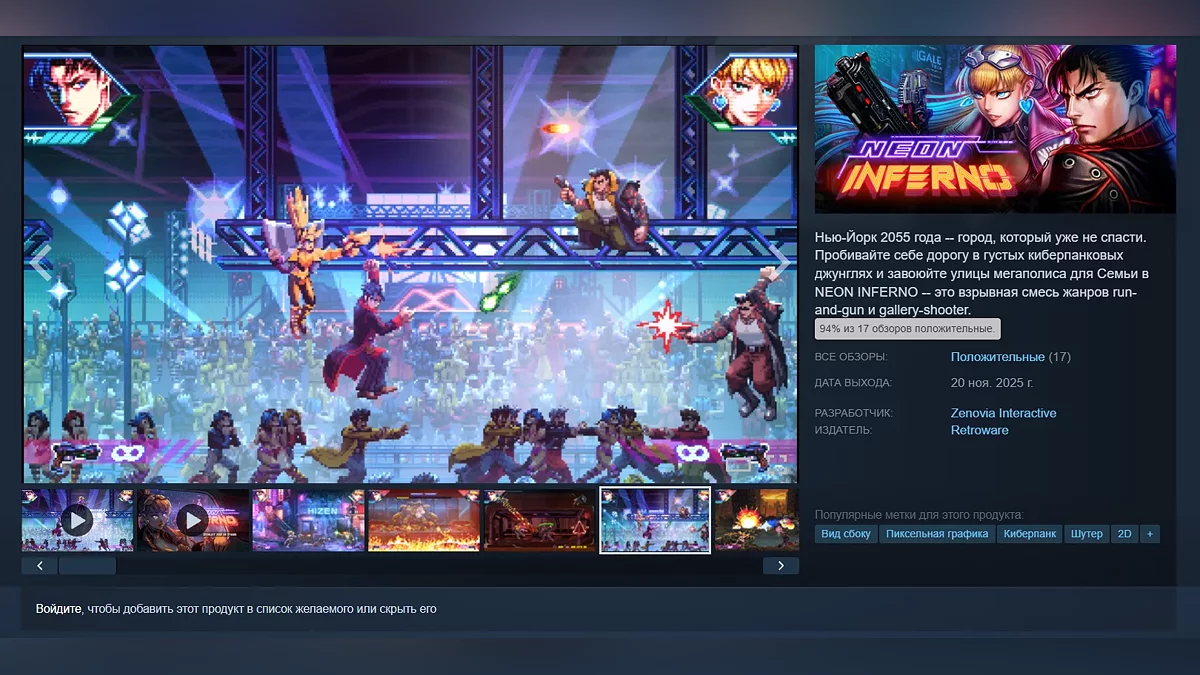Click the main concert stage screenshot
This screenshot has height=675, width=1200.
tap(410, 264)
